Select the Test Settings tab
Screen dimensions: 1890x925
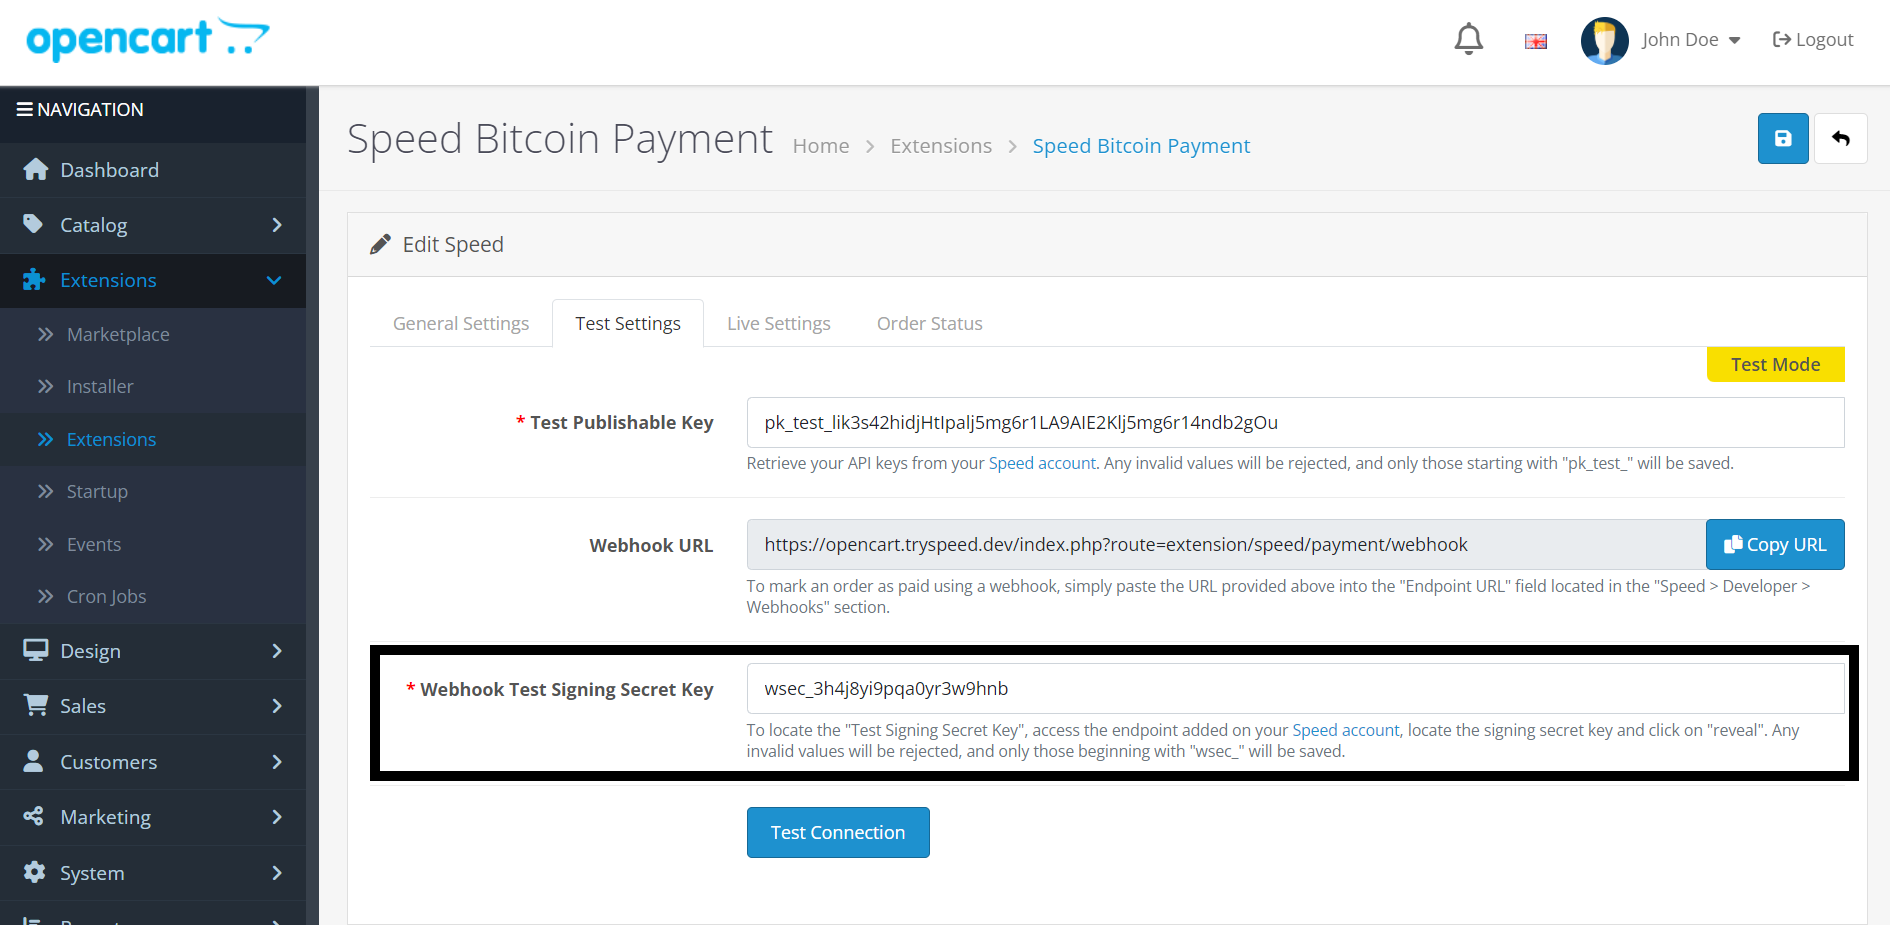pyautogui.click(x=628, y=323)
